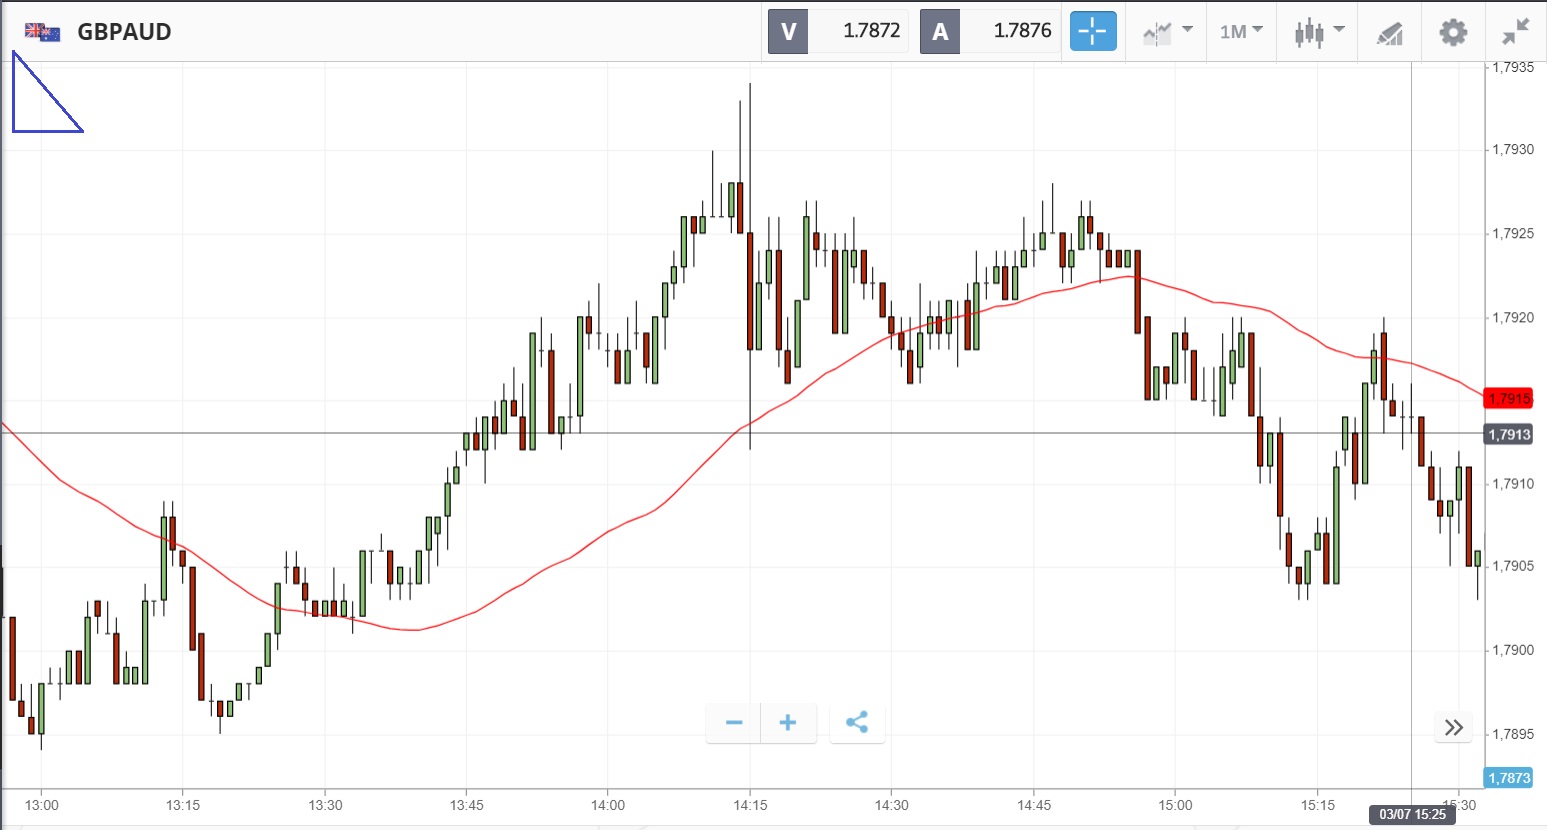The height and width of the screenshot is (830, 1547).
Task: Click the blue 1.7873 current price label
Action: coord(1508,778)
